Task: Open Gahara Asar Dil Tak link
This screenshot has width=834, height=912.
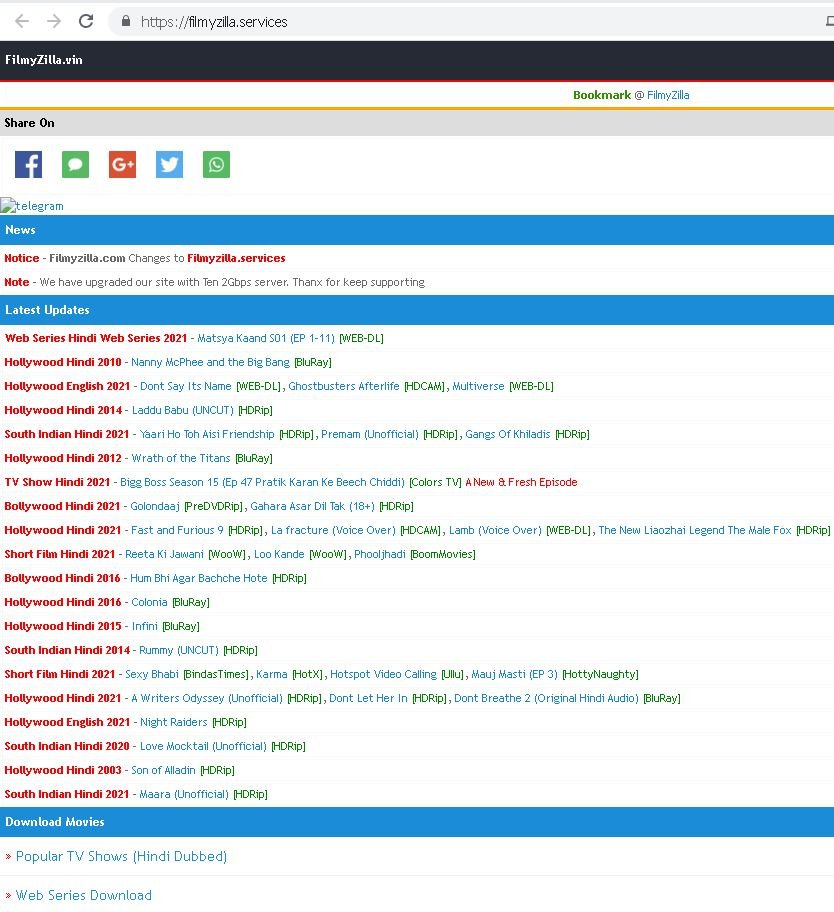Action: pos(312,506)
